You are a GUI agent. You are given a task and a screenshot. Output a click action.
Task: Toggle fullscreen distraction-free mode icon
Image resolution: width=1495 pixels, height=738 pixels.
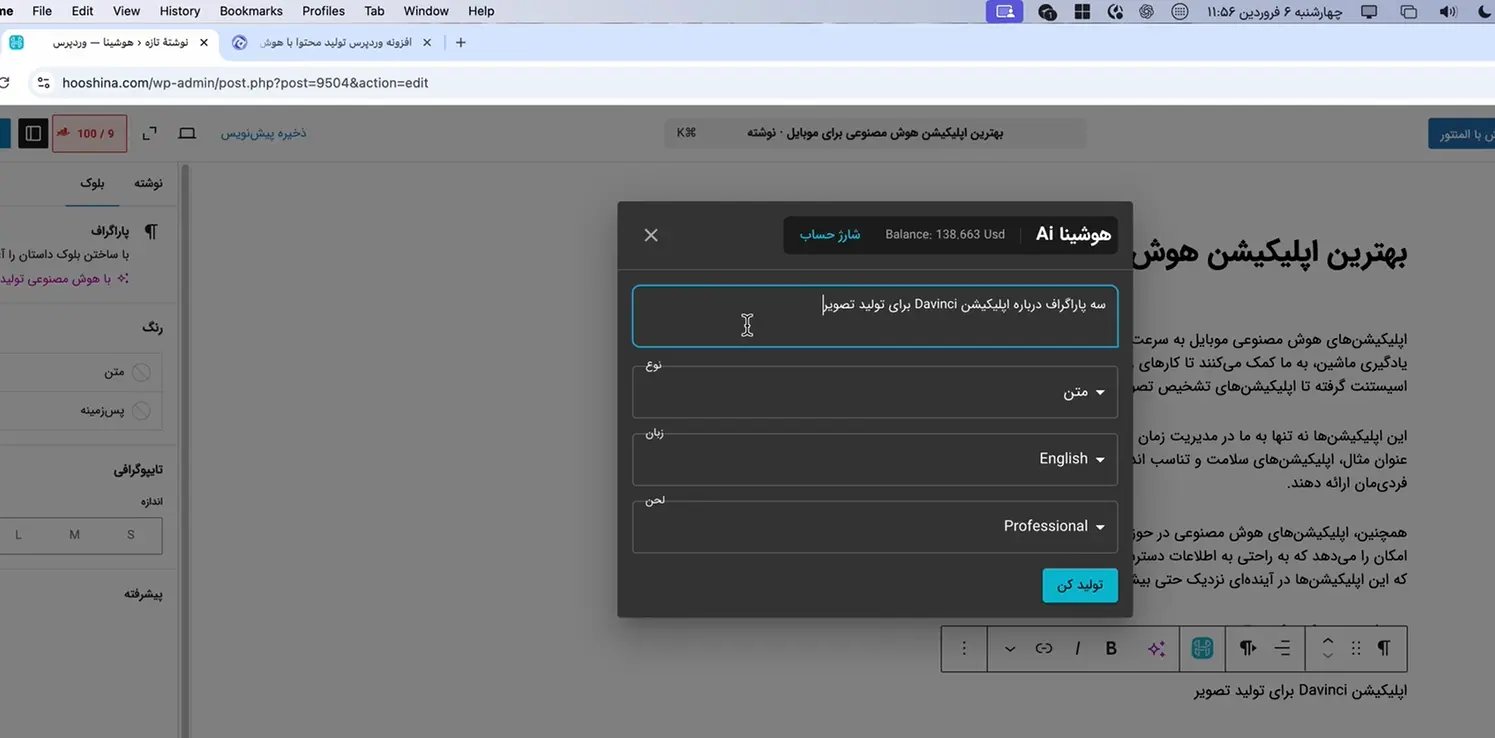click(150, 133)
